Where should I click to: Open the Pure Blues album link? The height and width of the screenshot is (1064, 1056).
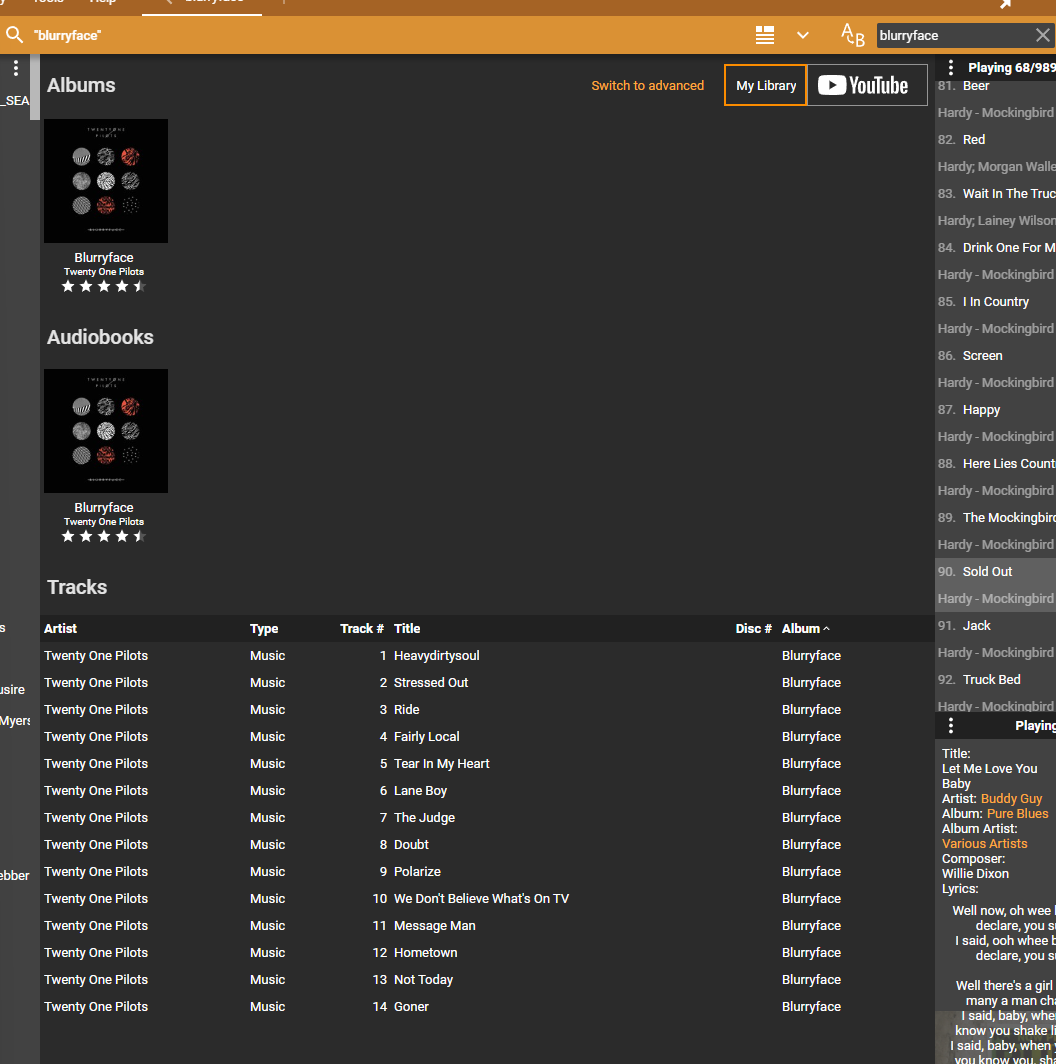point(1017,813)
